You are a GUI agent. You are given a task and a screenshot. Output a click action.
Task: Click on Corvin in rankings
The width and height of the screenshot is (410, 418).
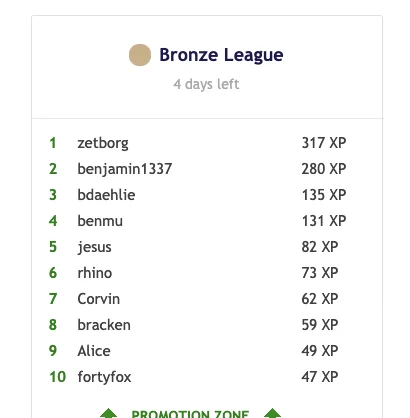point(99,299)
